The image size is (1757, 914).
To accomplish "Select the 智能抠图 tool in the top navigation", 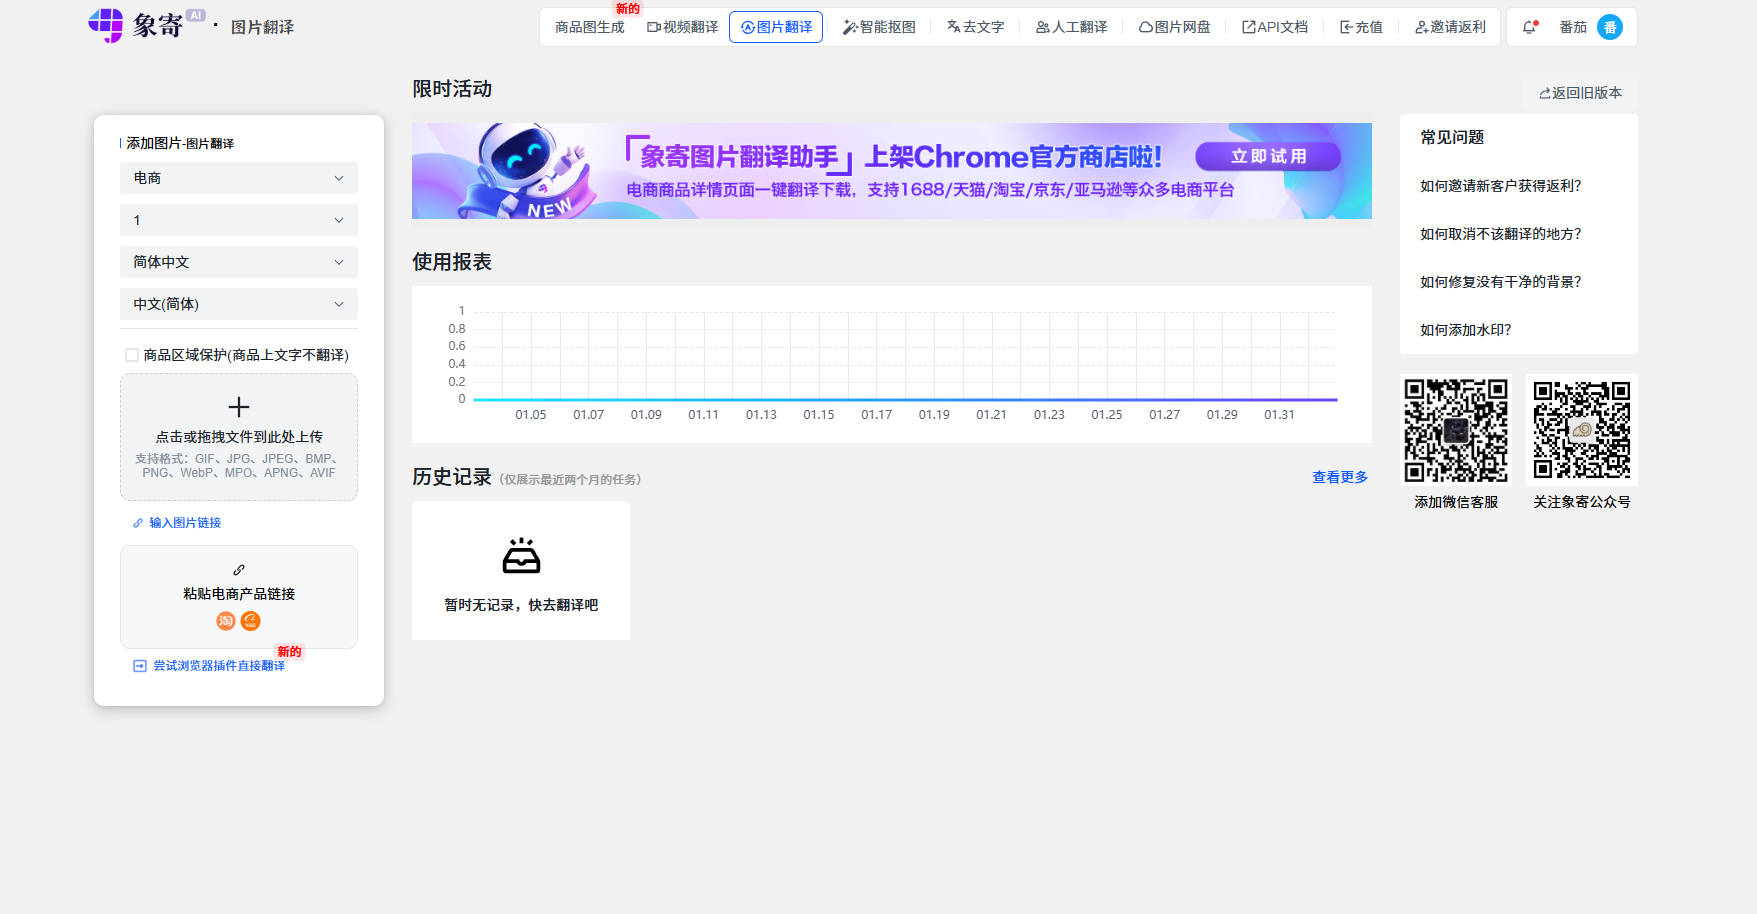I will point(878,27).
